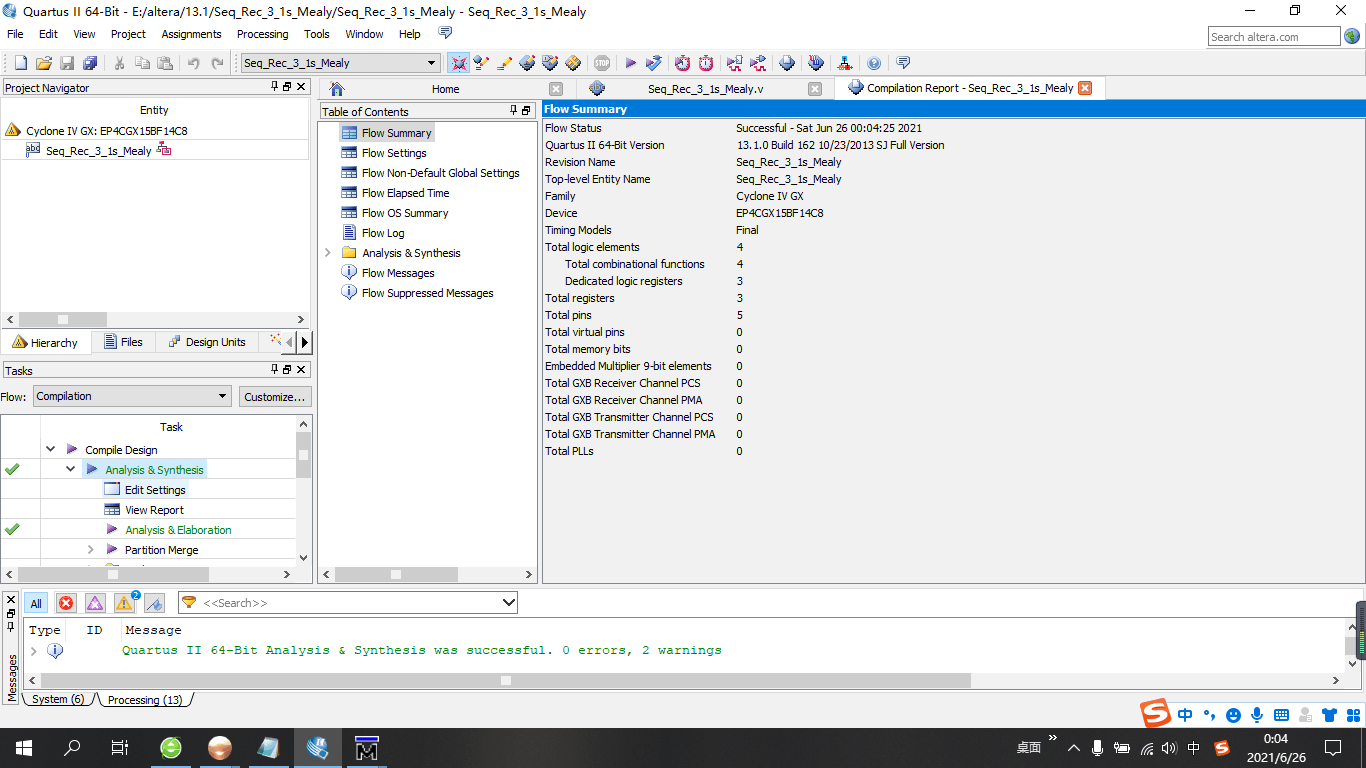Screen dimensions: 1366x768
Task: Open the Tools menu
Action: [x=316, y=34]
